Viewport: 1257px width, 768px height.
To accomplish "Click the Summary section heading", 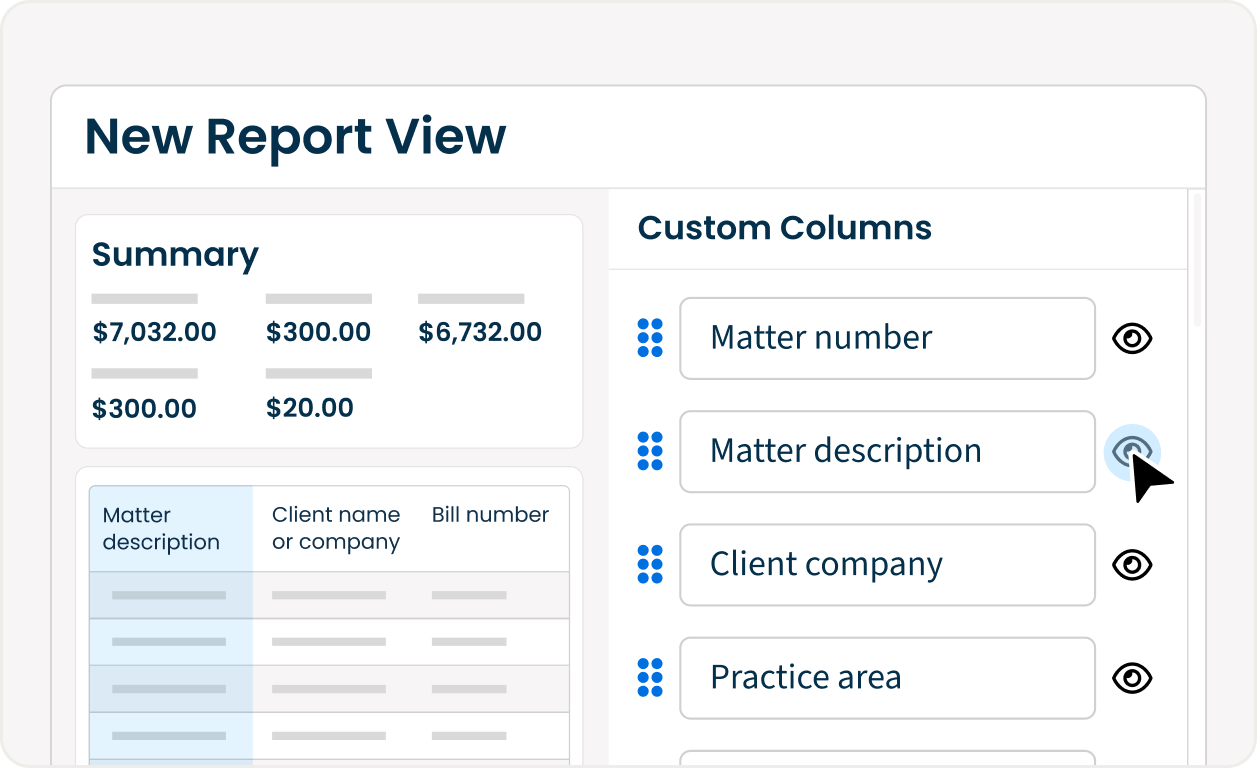I will [175, 255].
